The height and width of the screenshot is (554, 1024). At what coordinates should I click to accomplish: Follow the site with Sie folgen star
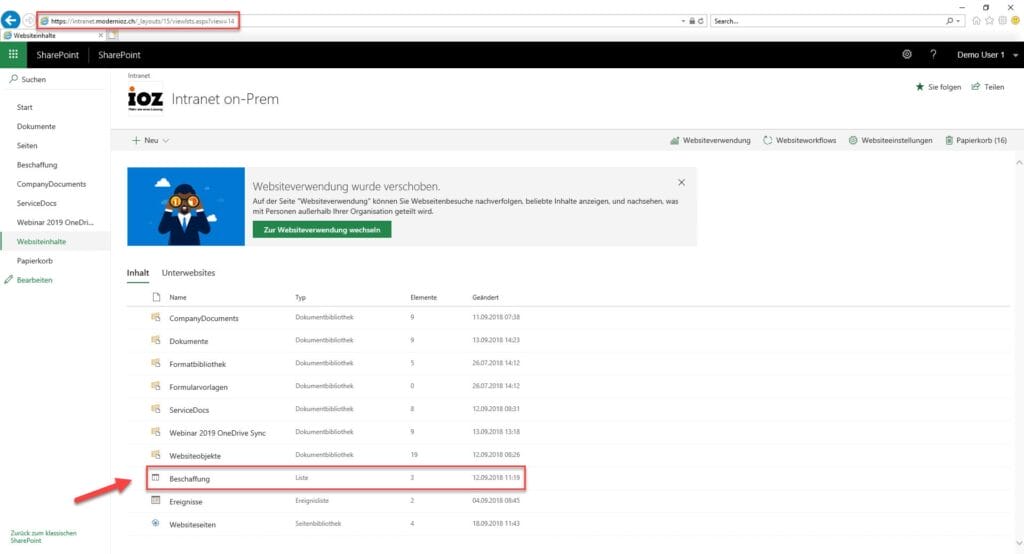tap(938, 87)
